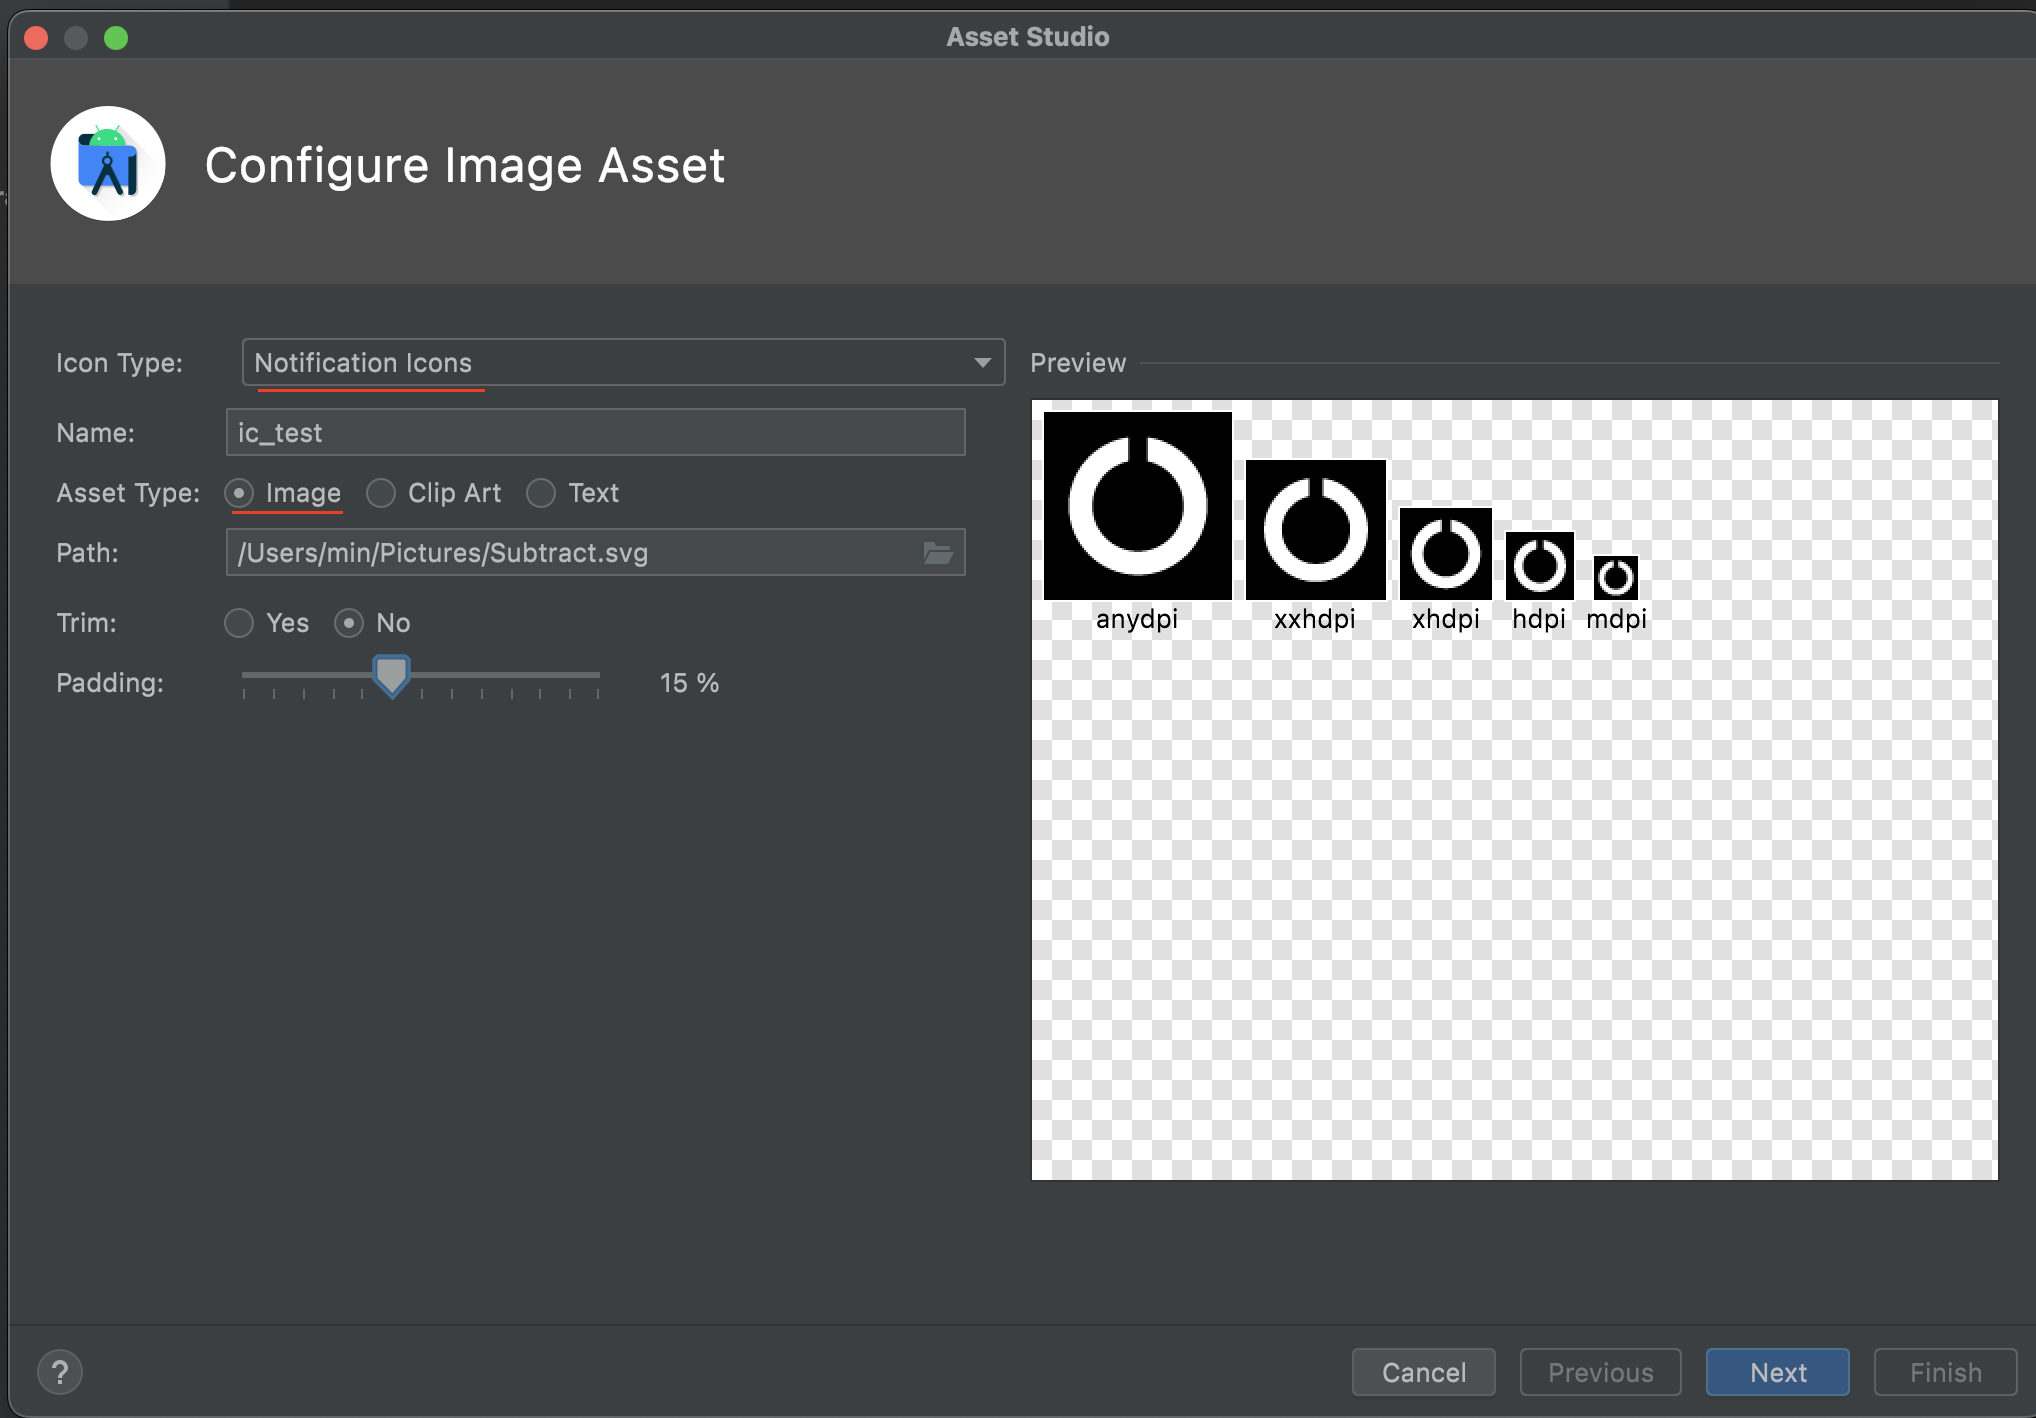
Task: Enable Trim by selecting Yes
Action: coord(239,623)
